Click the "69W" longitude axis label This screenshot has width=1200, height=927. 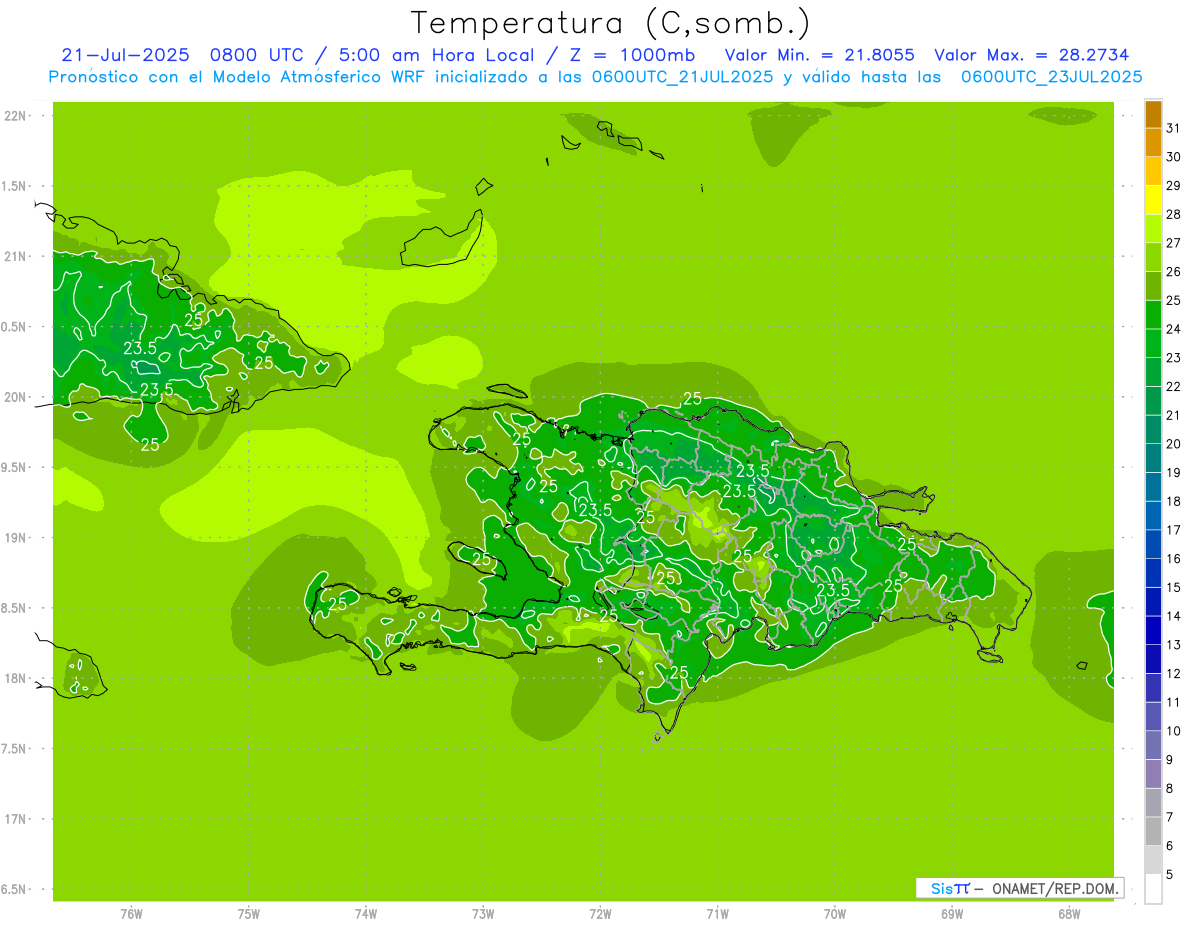(952, 914)
